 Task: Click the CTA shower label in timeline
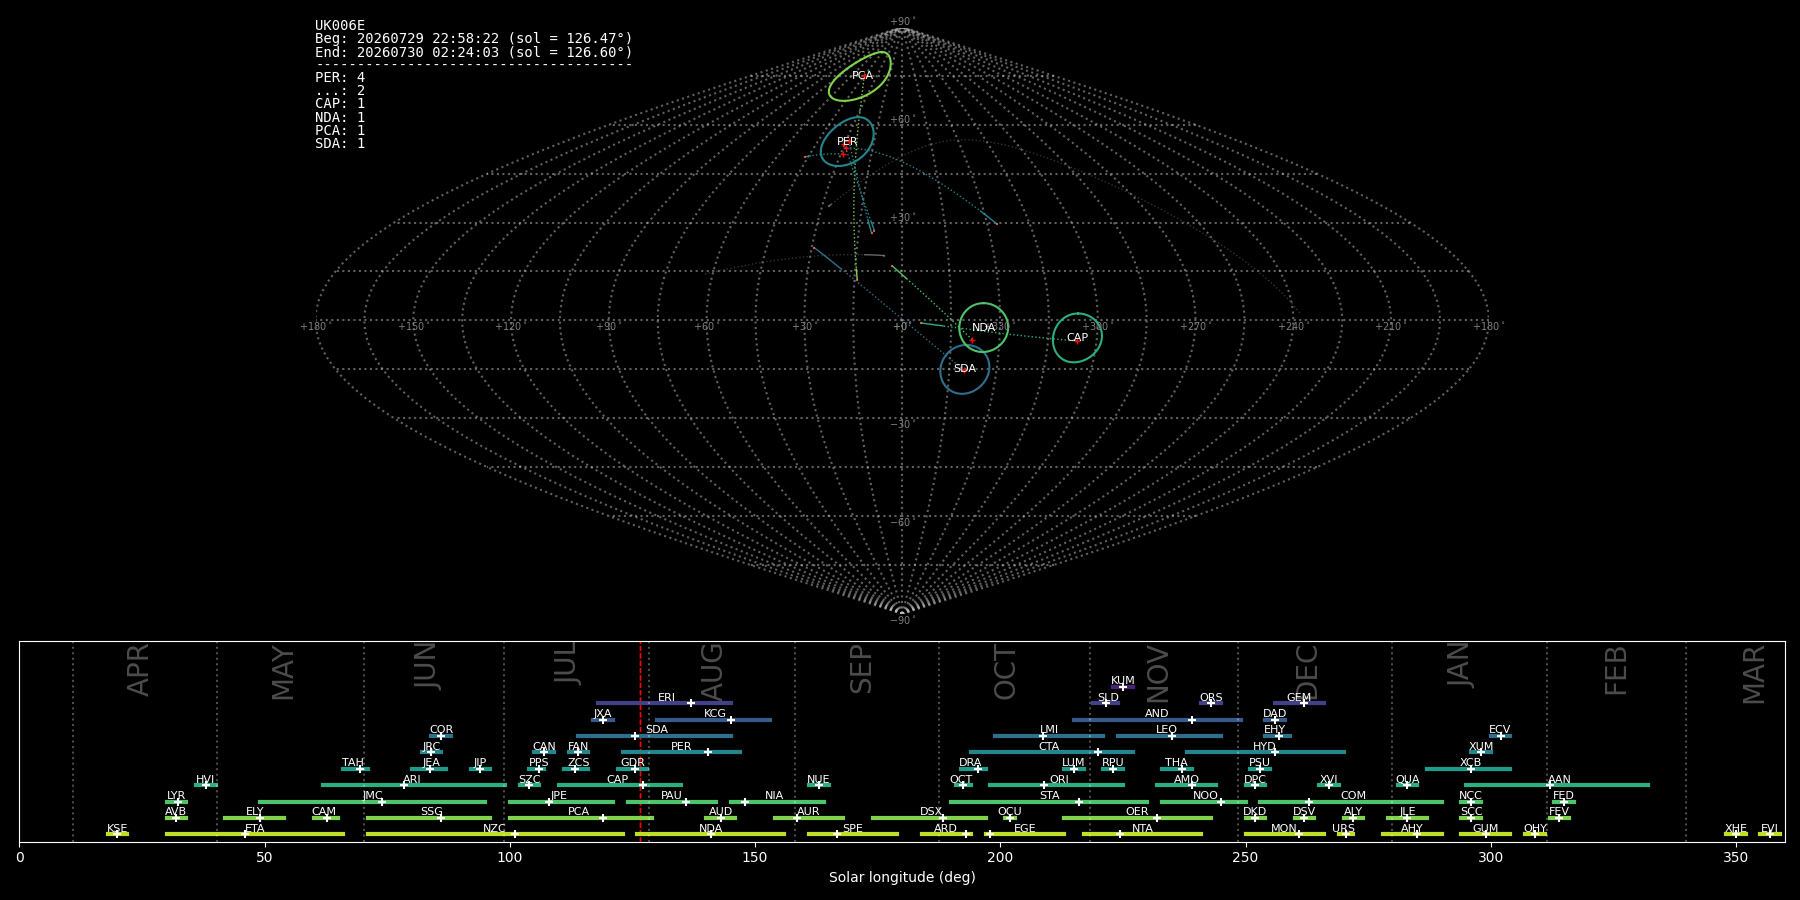pyautogui.click(x=1049, y=747)
